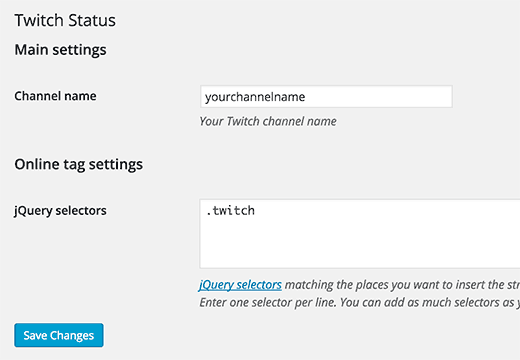520x360 pixels.
Task: Click the word 'Online' in tag settings heading
Action: pos(37,164)
